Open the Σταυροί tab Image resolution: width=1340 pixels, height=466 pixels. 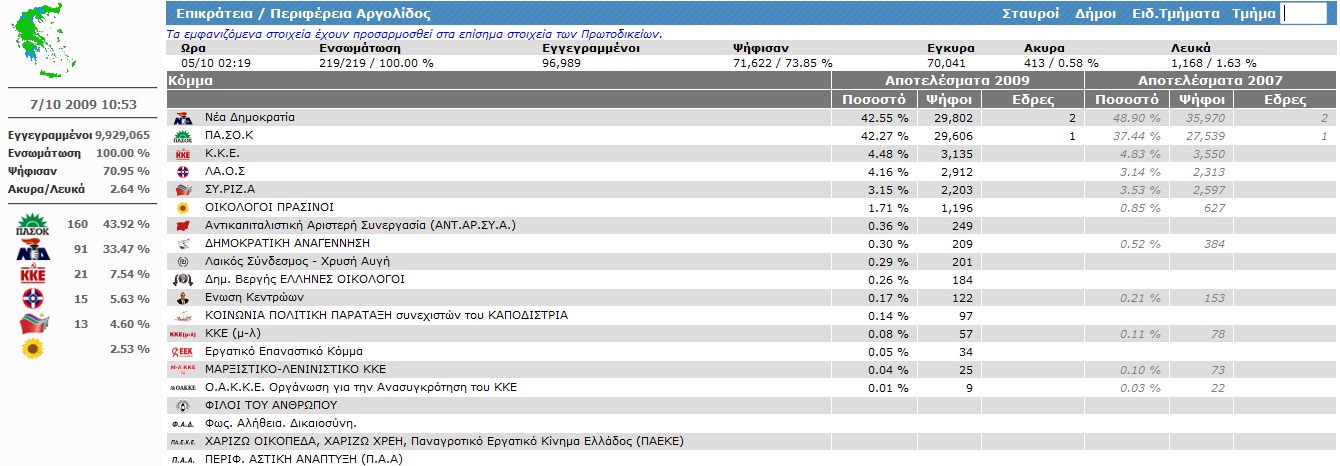(1030, 14)
